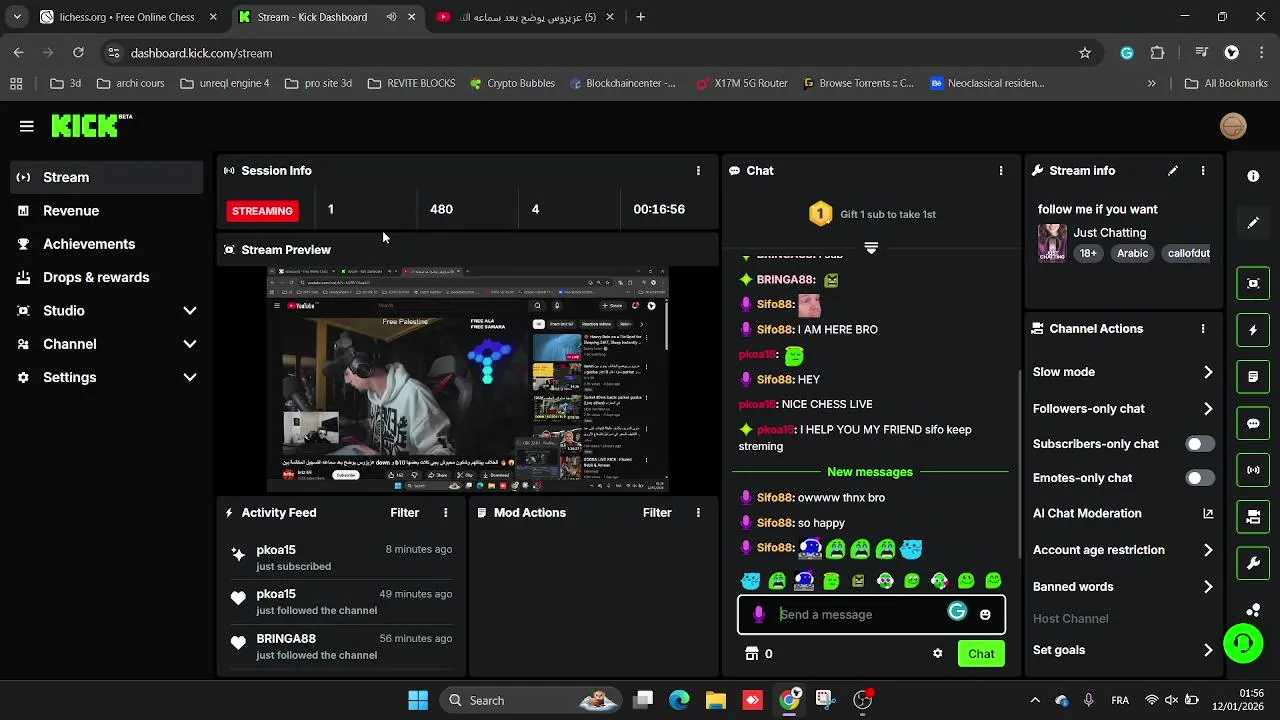1280x720 pixels.
Task: Open Session Info three-dot menu
Action: click(698, 171)
